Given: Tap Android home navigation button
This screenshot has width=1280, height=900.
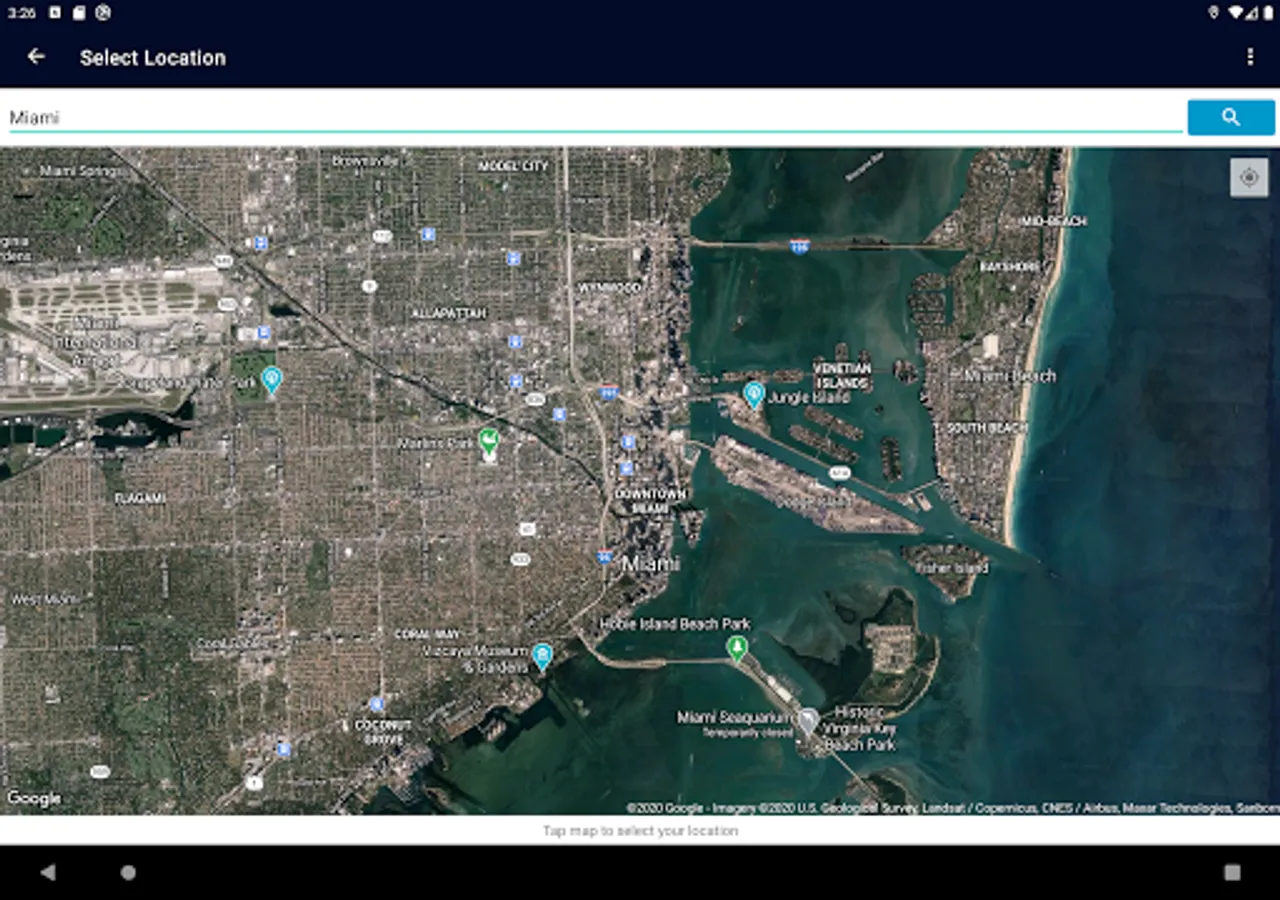Looking at the screenshot, I should pyautogui.click(x=128, y=872).
